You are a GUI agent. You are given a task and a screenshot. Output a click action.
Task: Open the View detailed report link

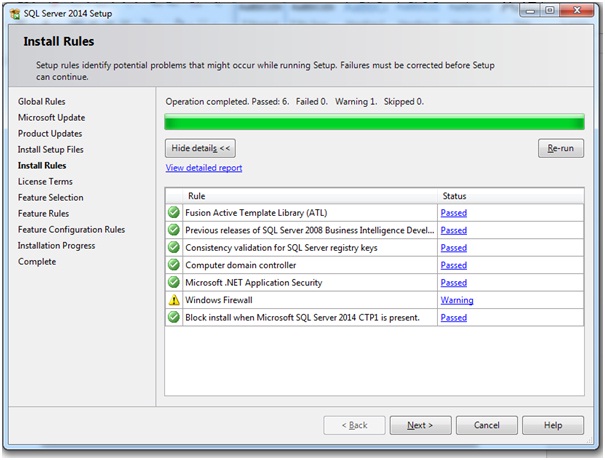204,168
